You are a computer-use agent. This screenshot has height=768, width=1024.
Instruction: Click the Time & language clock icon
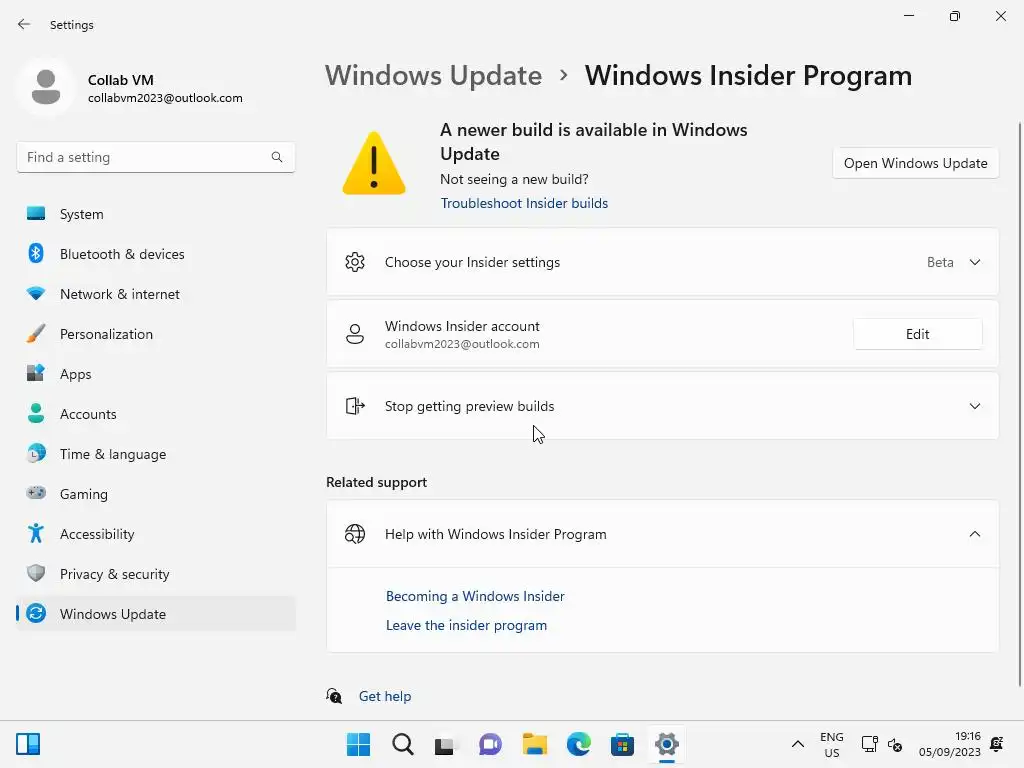tap(36, 453)
